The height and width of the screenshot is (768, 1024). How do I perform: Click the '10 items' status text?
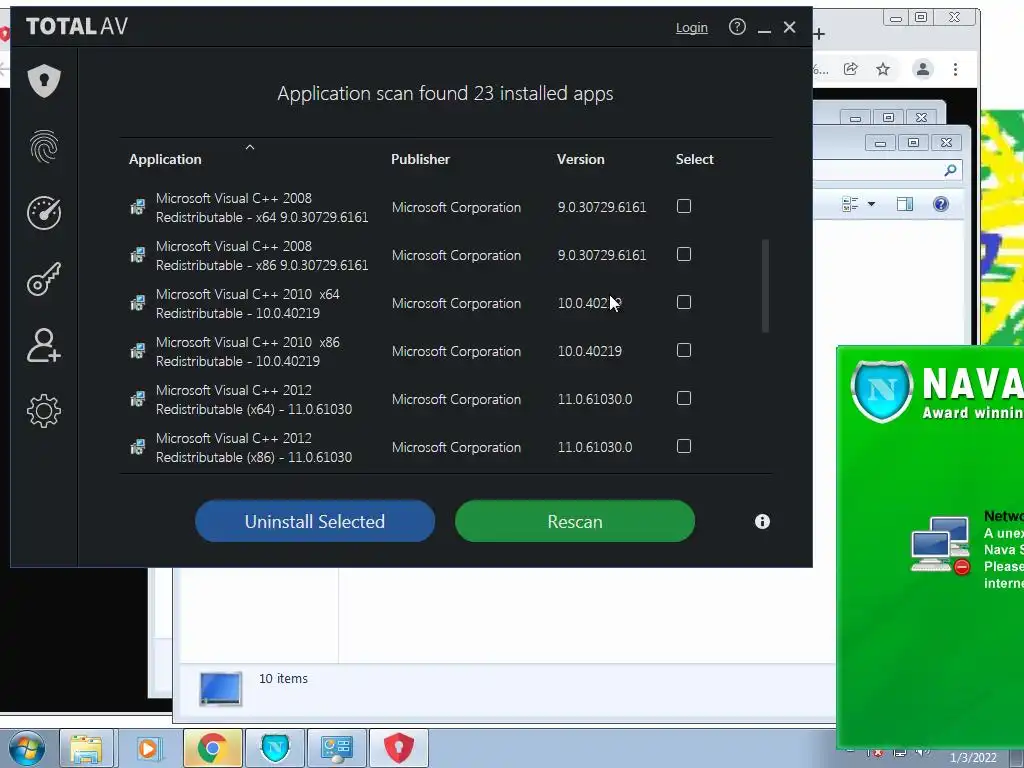tap(283, 679)
